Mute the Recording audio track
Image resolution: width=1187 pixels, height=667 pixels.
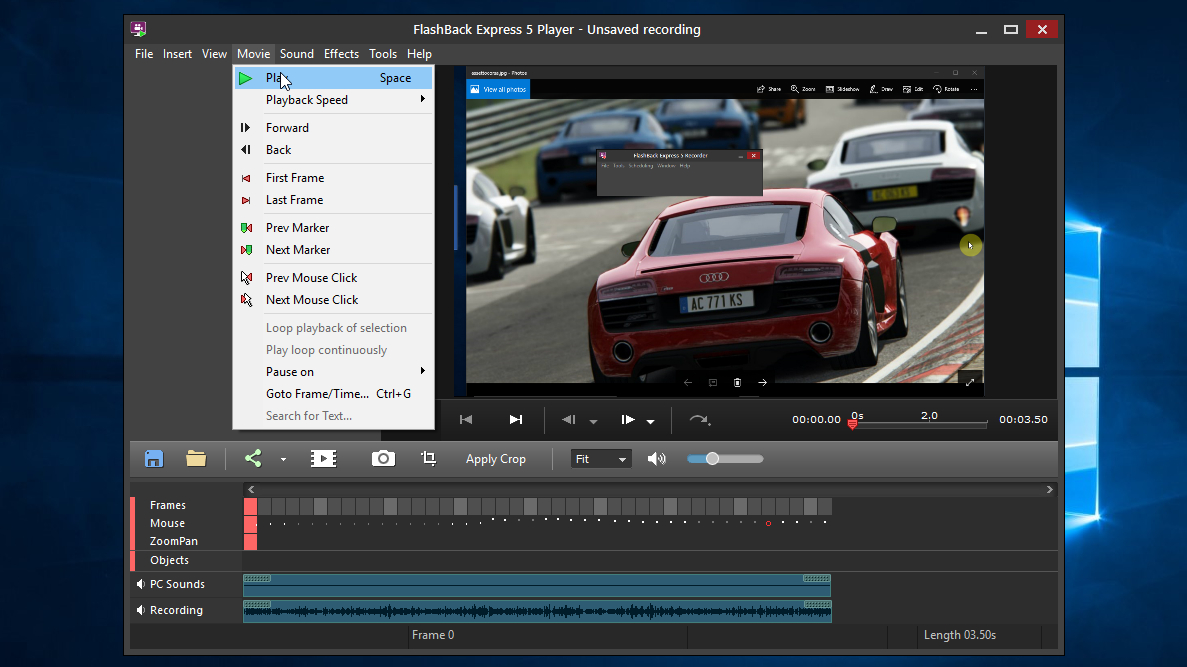[140, 610]
